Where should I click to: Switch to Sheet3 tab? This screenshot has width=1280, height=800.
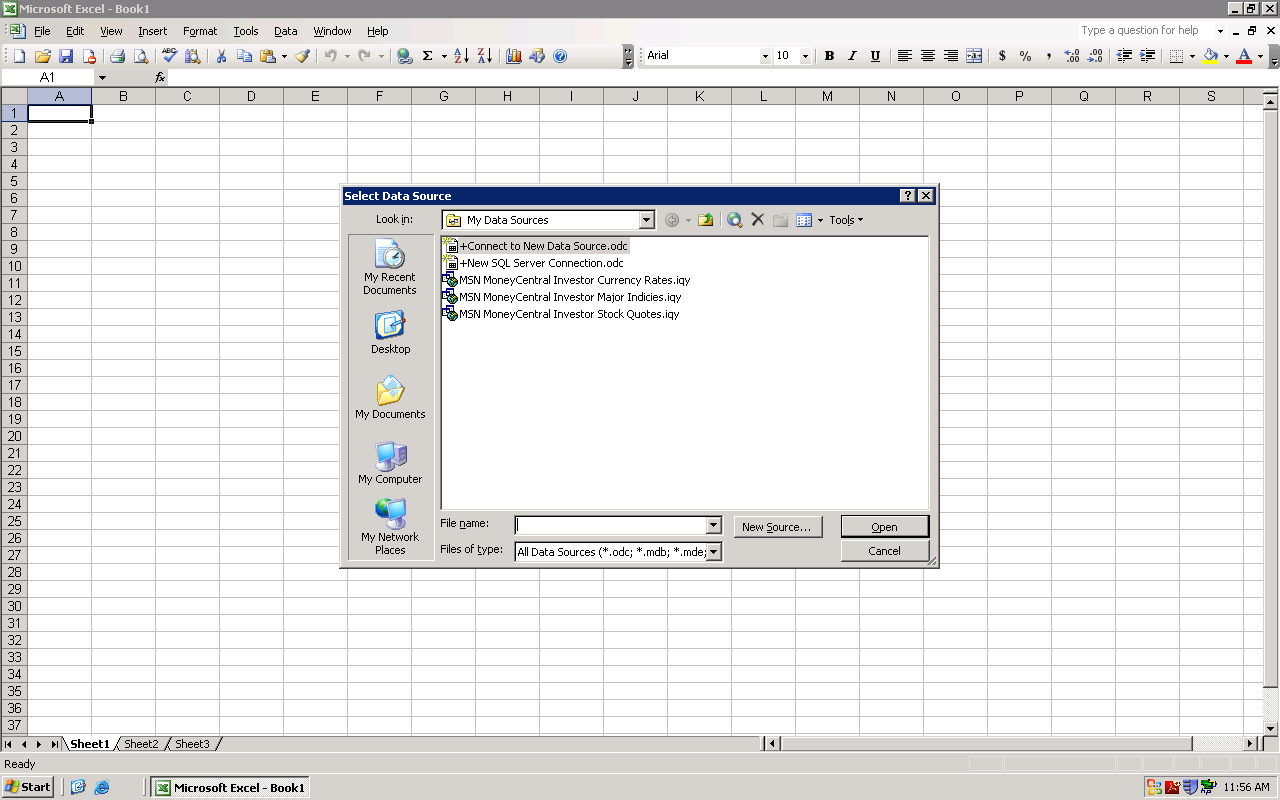coord(192,744)
